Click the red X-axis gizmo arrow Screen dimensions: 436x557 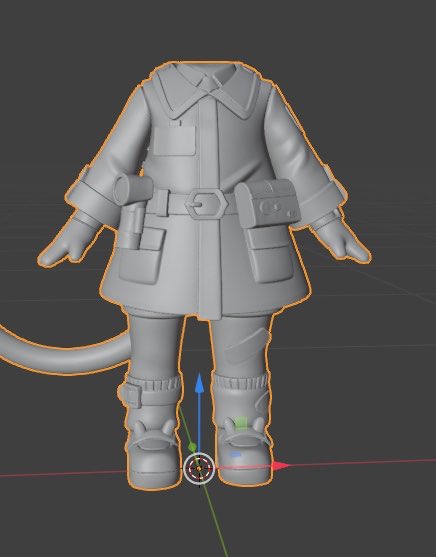point(281,465)
